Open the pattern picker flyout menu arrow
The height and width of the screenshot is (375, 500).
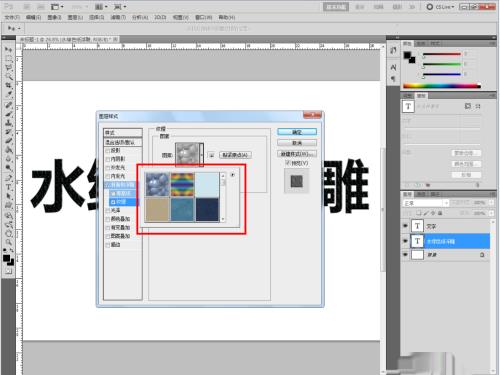[x=233, y=175]
